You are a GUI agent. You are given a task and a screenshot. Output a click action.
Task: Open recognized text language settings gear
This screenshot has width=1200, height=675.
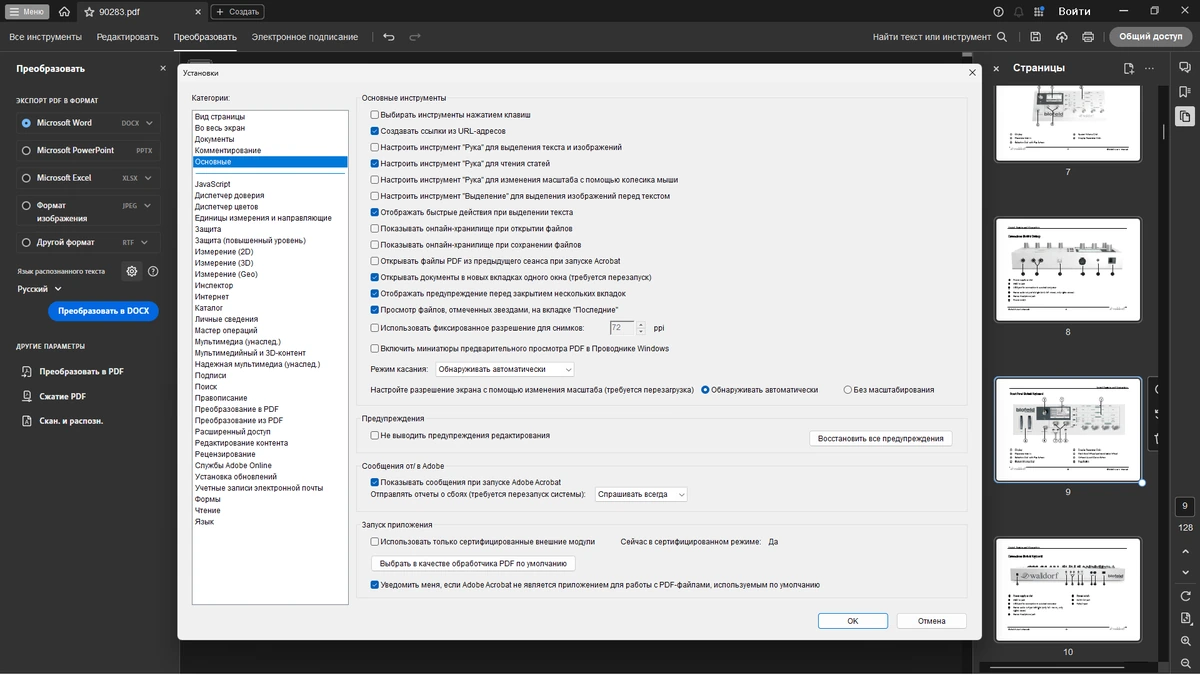(131, 271)
